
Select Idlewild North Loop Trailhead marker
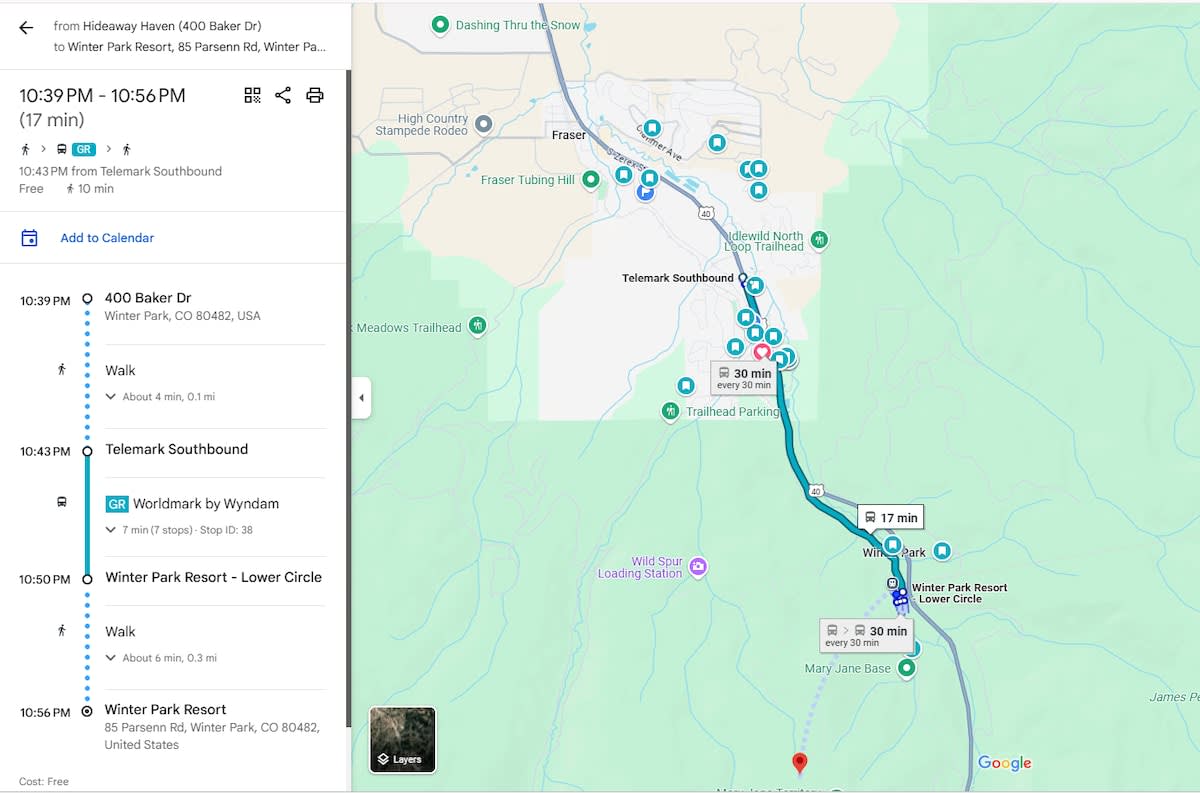(820, 239)
